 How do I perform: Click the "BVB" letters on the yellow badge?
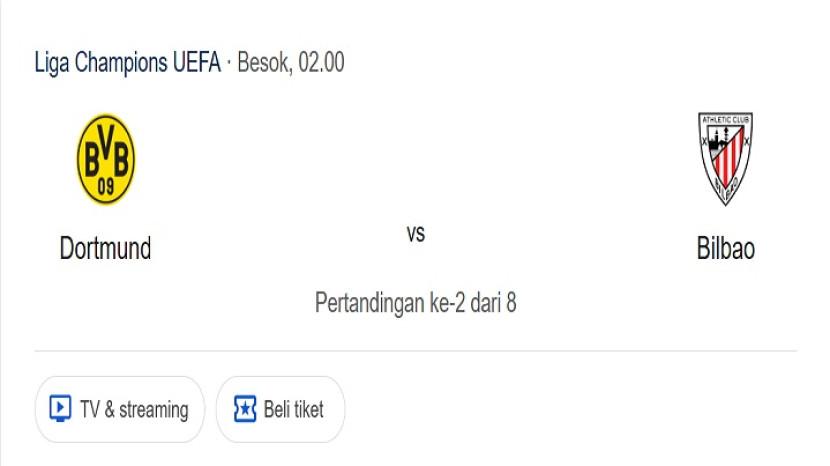105,156
